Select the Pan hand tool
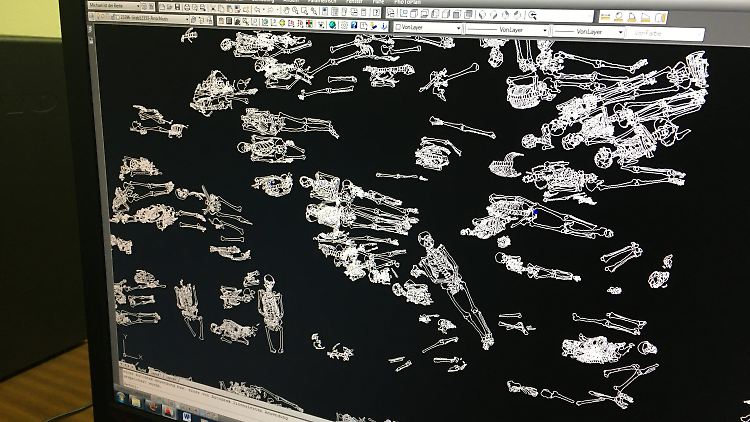 286,10
